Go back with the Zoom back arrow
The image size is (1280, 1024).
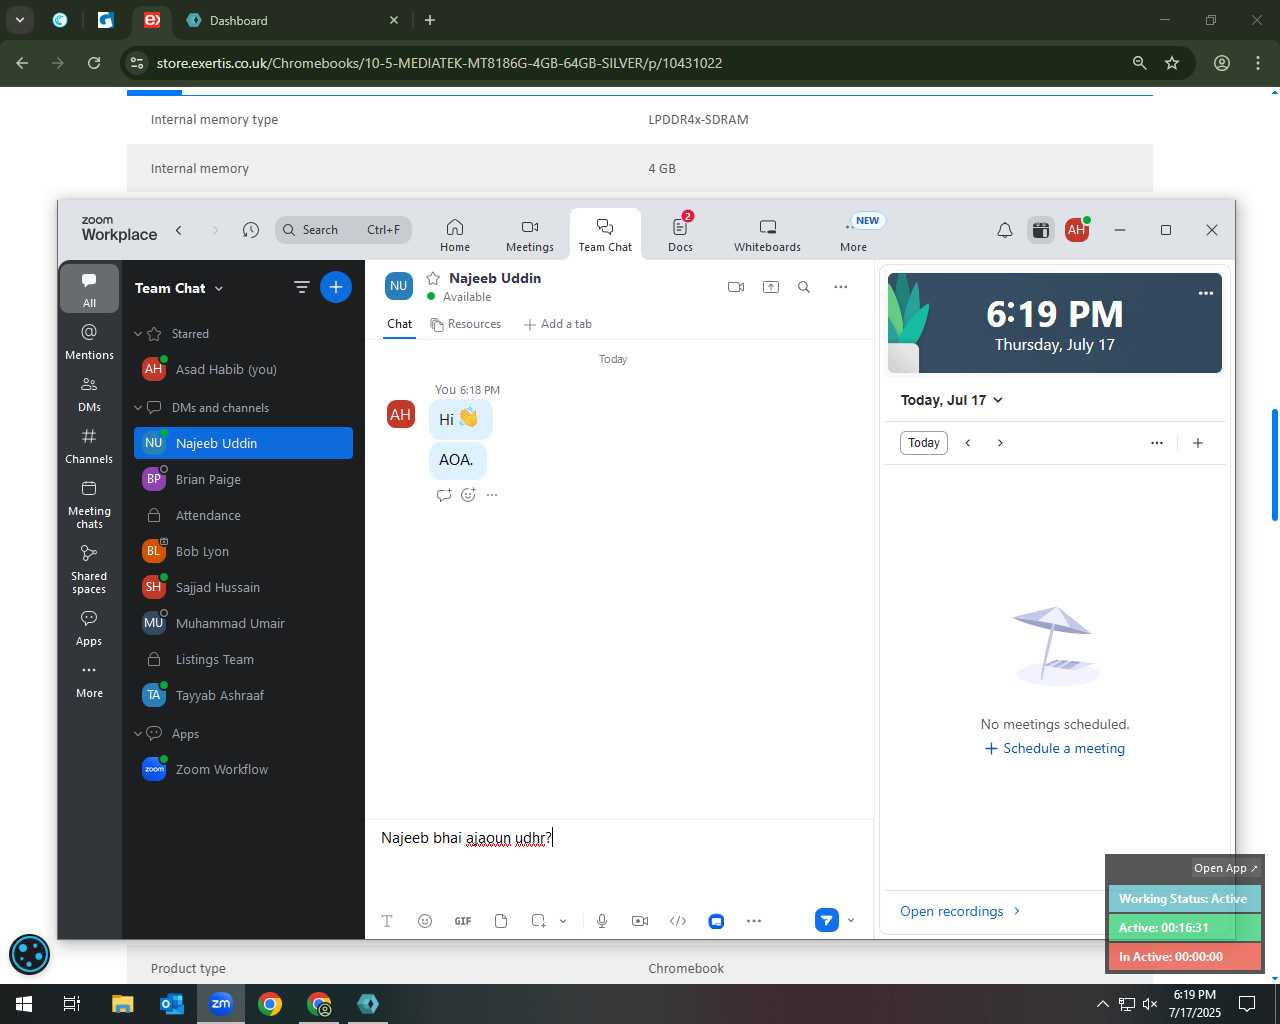click(x=179, y=230)
